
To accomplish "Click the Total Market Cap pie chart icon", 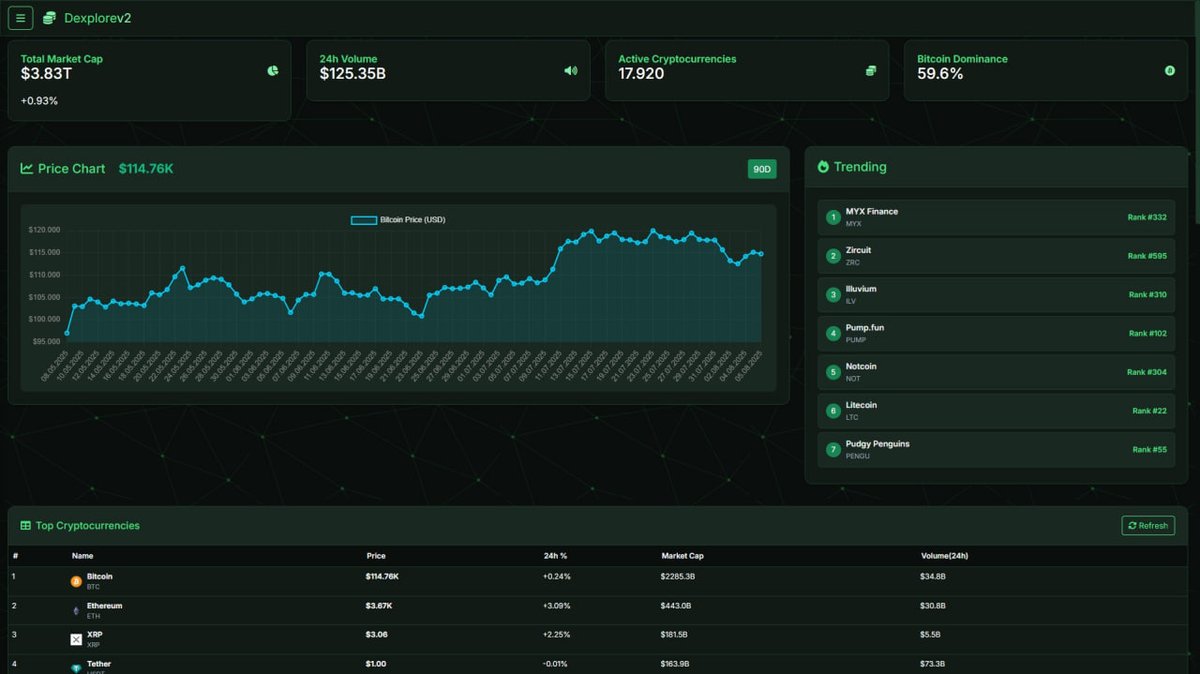I will tap(272, 71).
